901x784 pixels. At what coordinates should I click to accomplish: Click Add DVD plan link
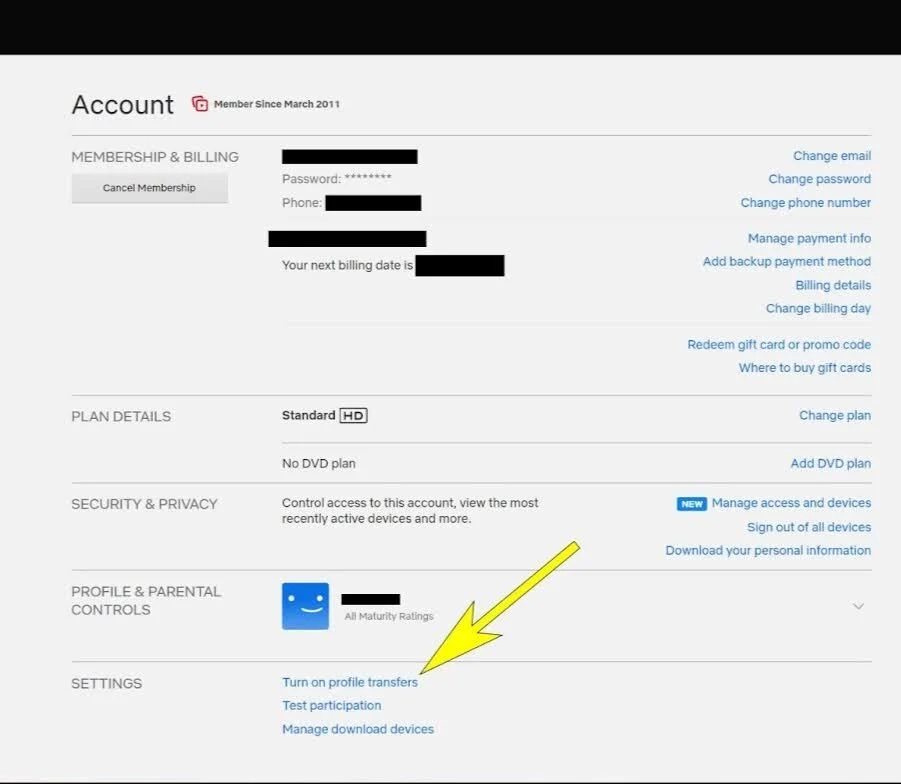pyautogui.click(x=830, y=464)
